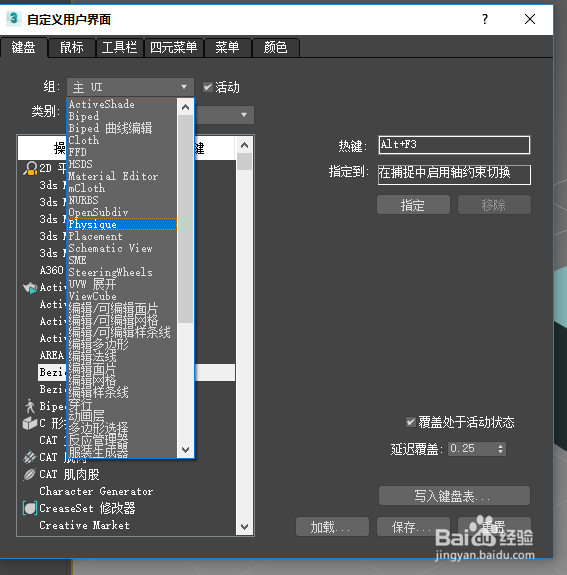Click the 3ds Max app icon in title bar
Screen dimensions: 567x575
[x=14, y=18]
